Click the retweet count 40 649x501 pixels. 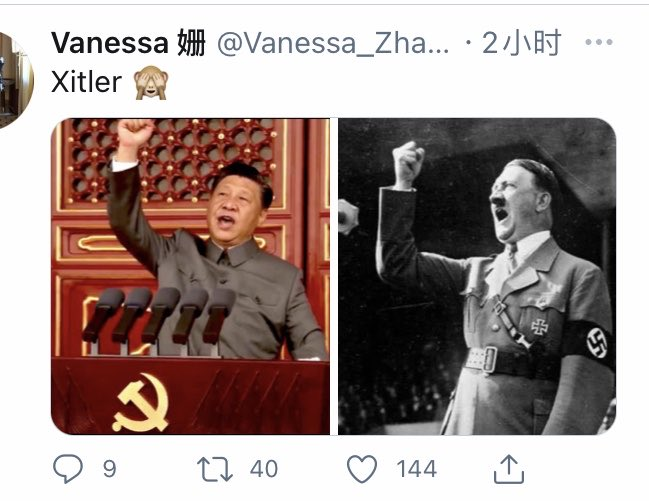click(264, 469)
